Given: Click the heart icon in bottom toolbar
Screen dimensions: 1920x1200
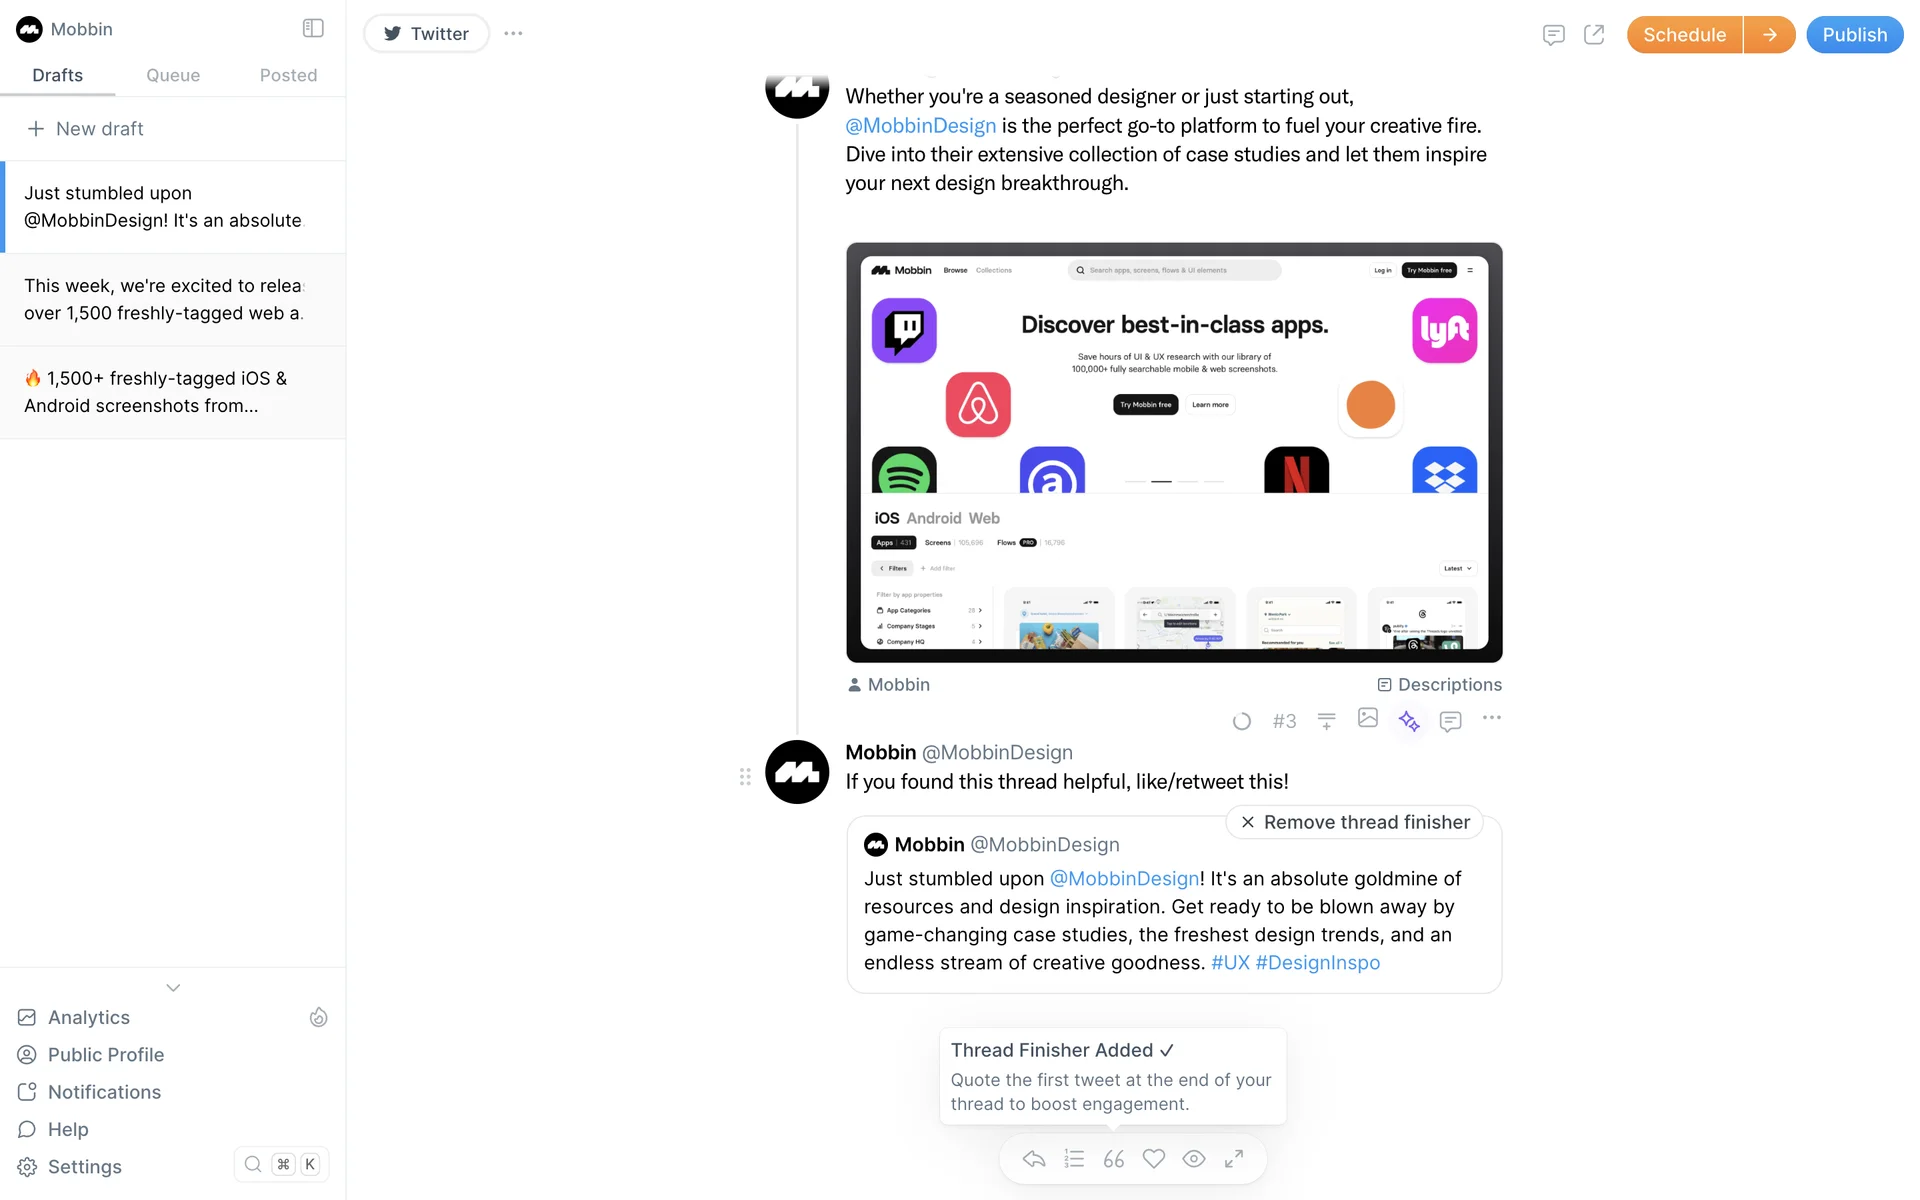Looking at the screenshot, I should pos(1154,1159).
